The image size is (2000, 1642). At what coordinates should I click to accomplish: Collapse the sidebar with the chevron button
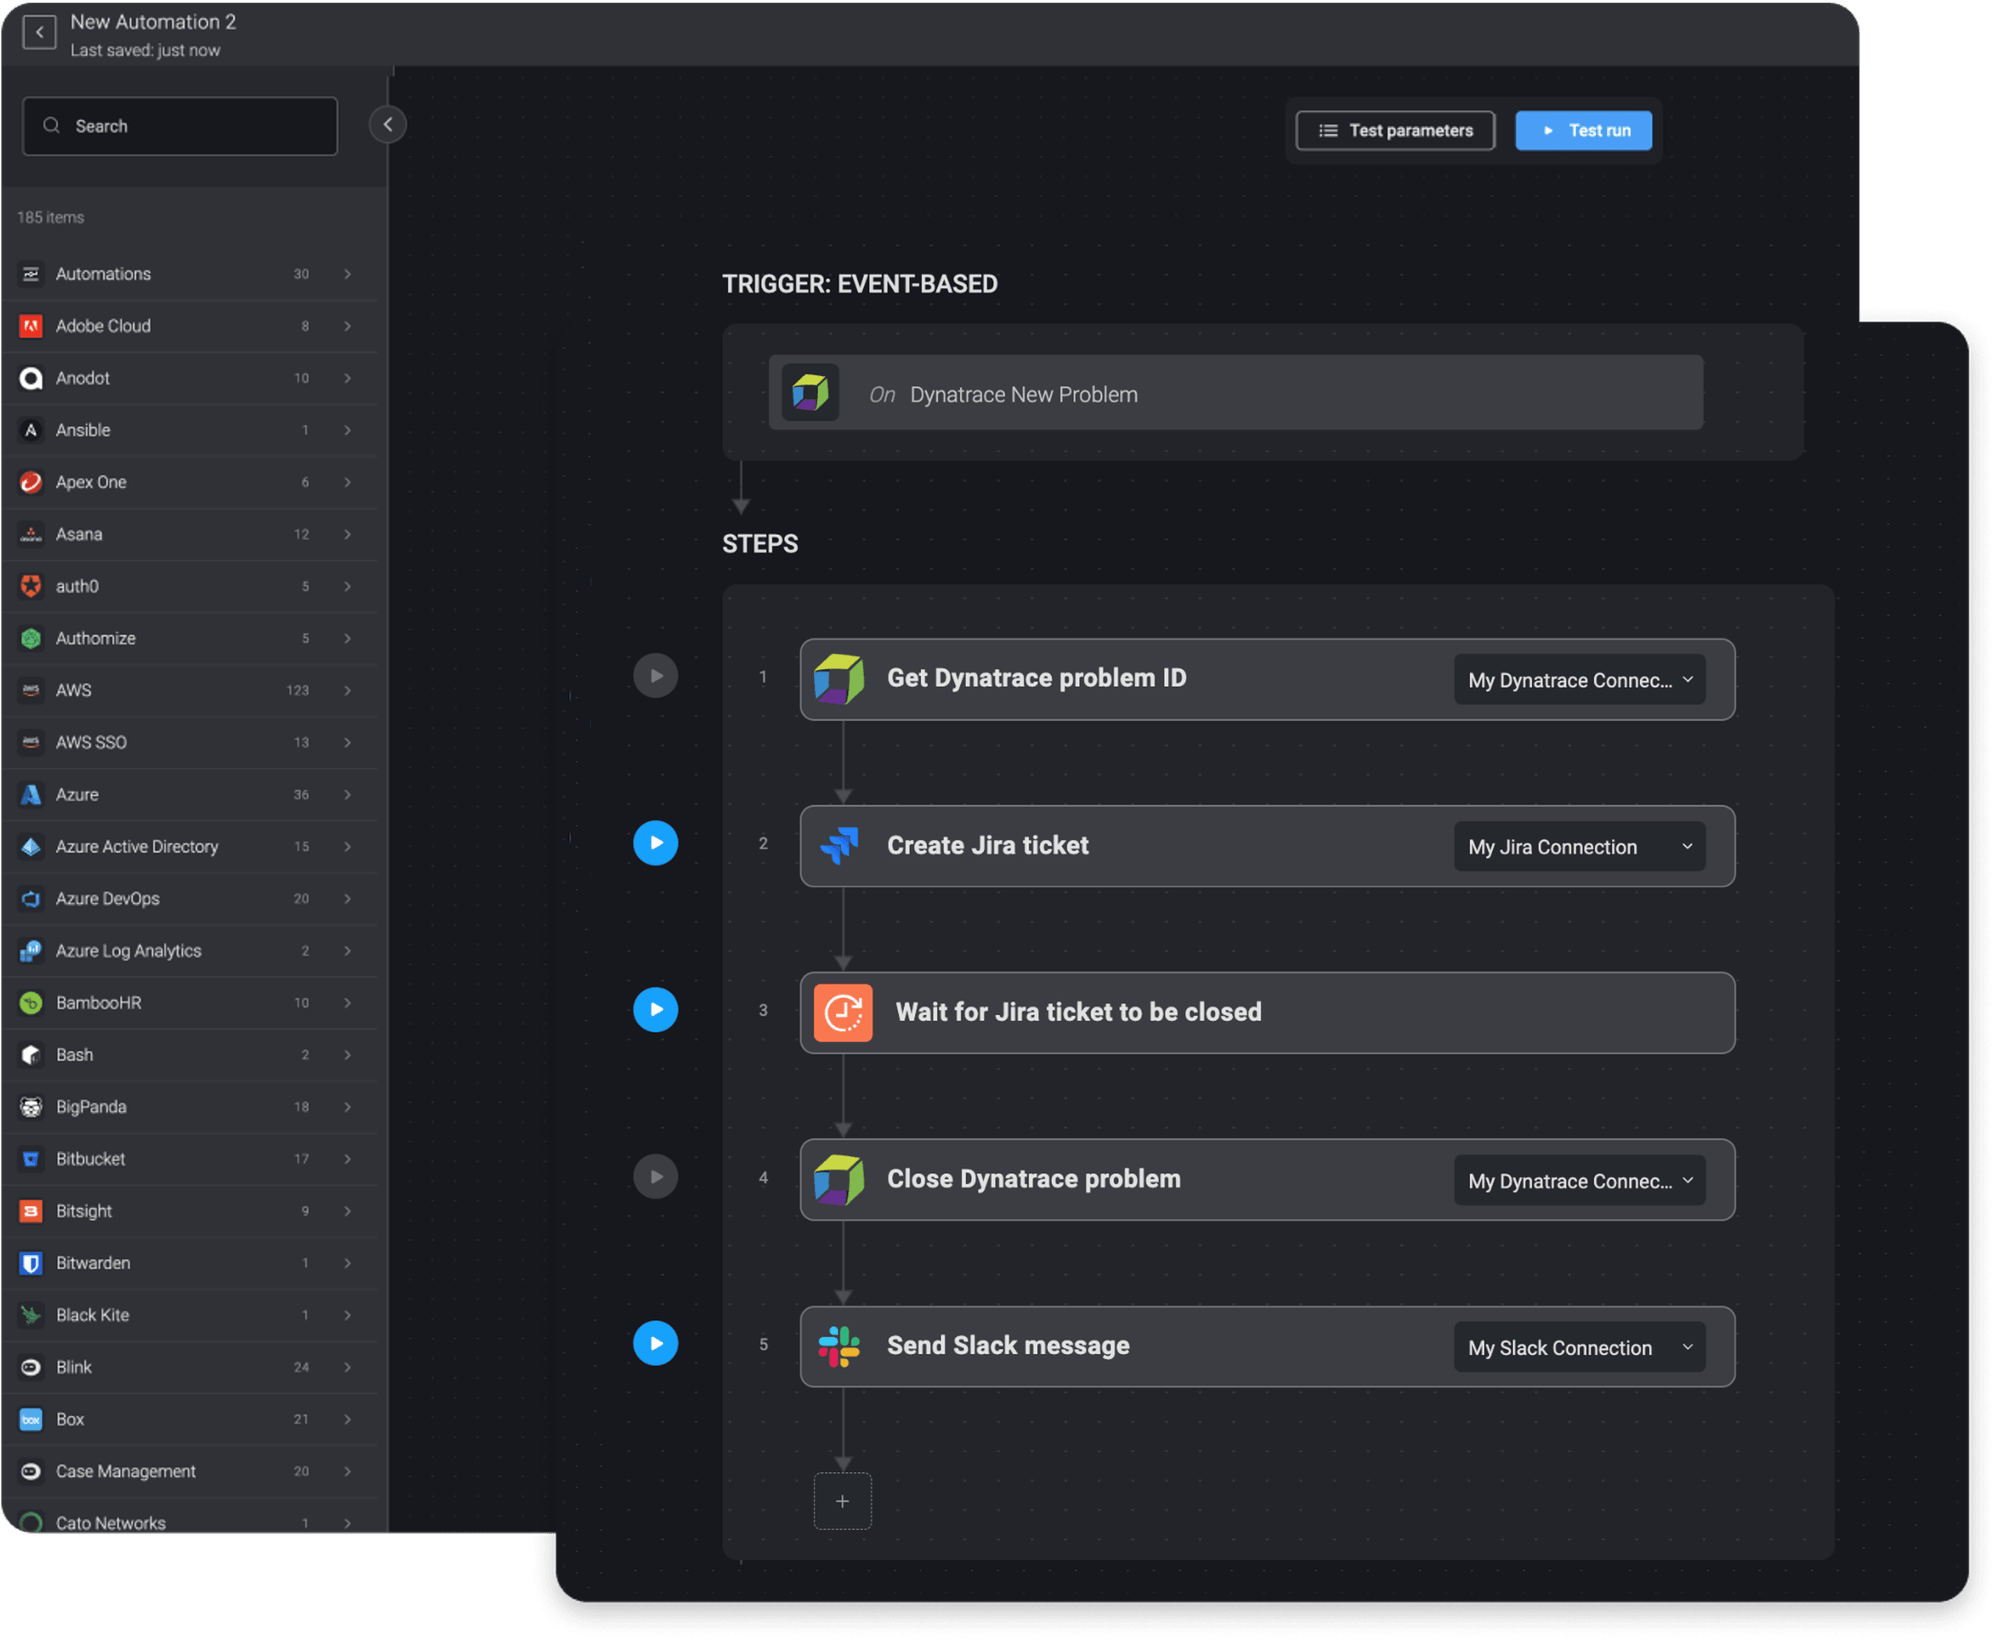[x=388, y=125]
